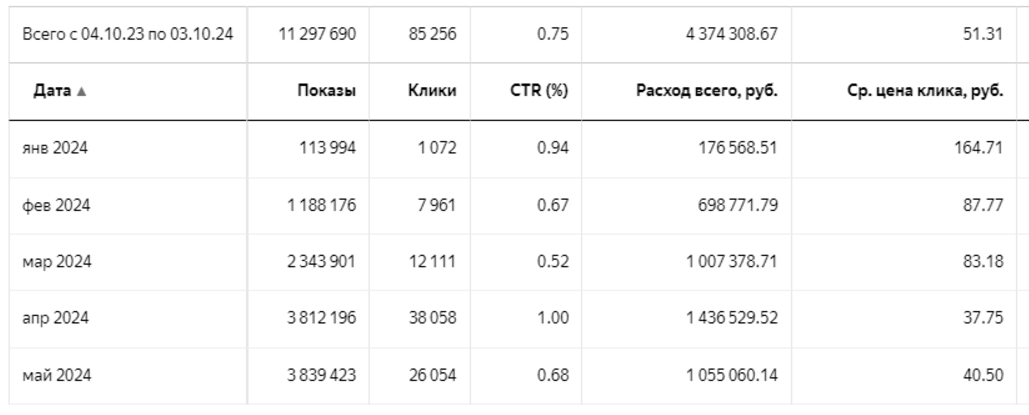Click total clicks value 85 256
The image size is (1029, 415).
pyautogui.click(x=435, y=36)
